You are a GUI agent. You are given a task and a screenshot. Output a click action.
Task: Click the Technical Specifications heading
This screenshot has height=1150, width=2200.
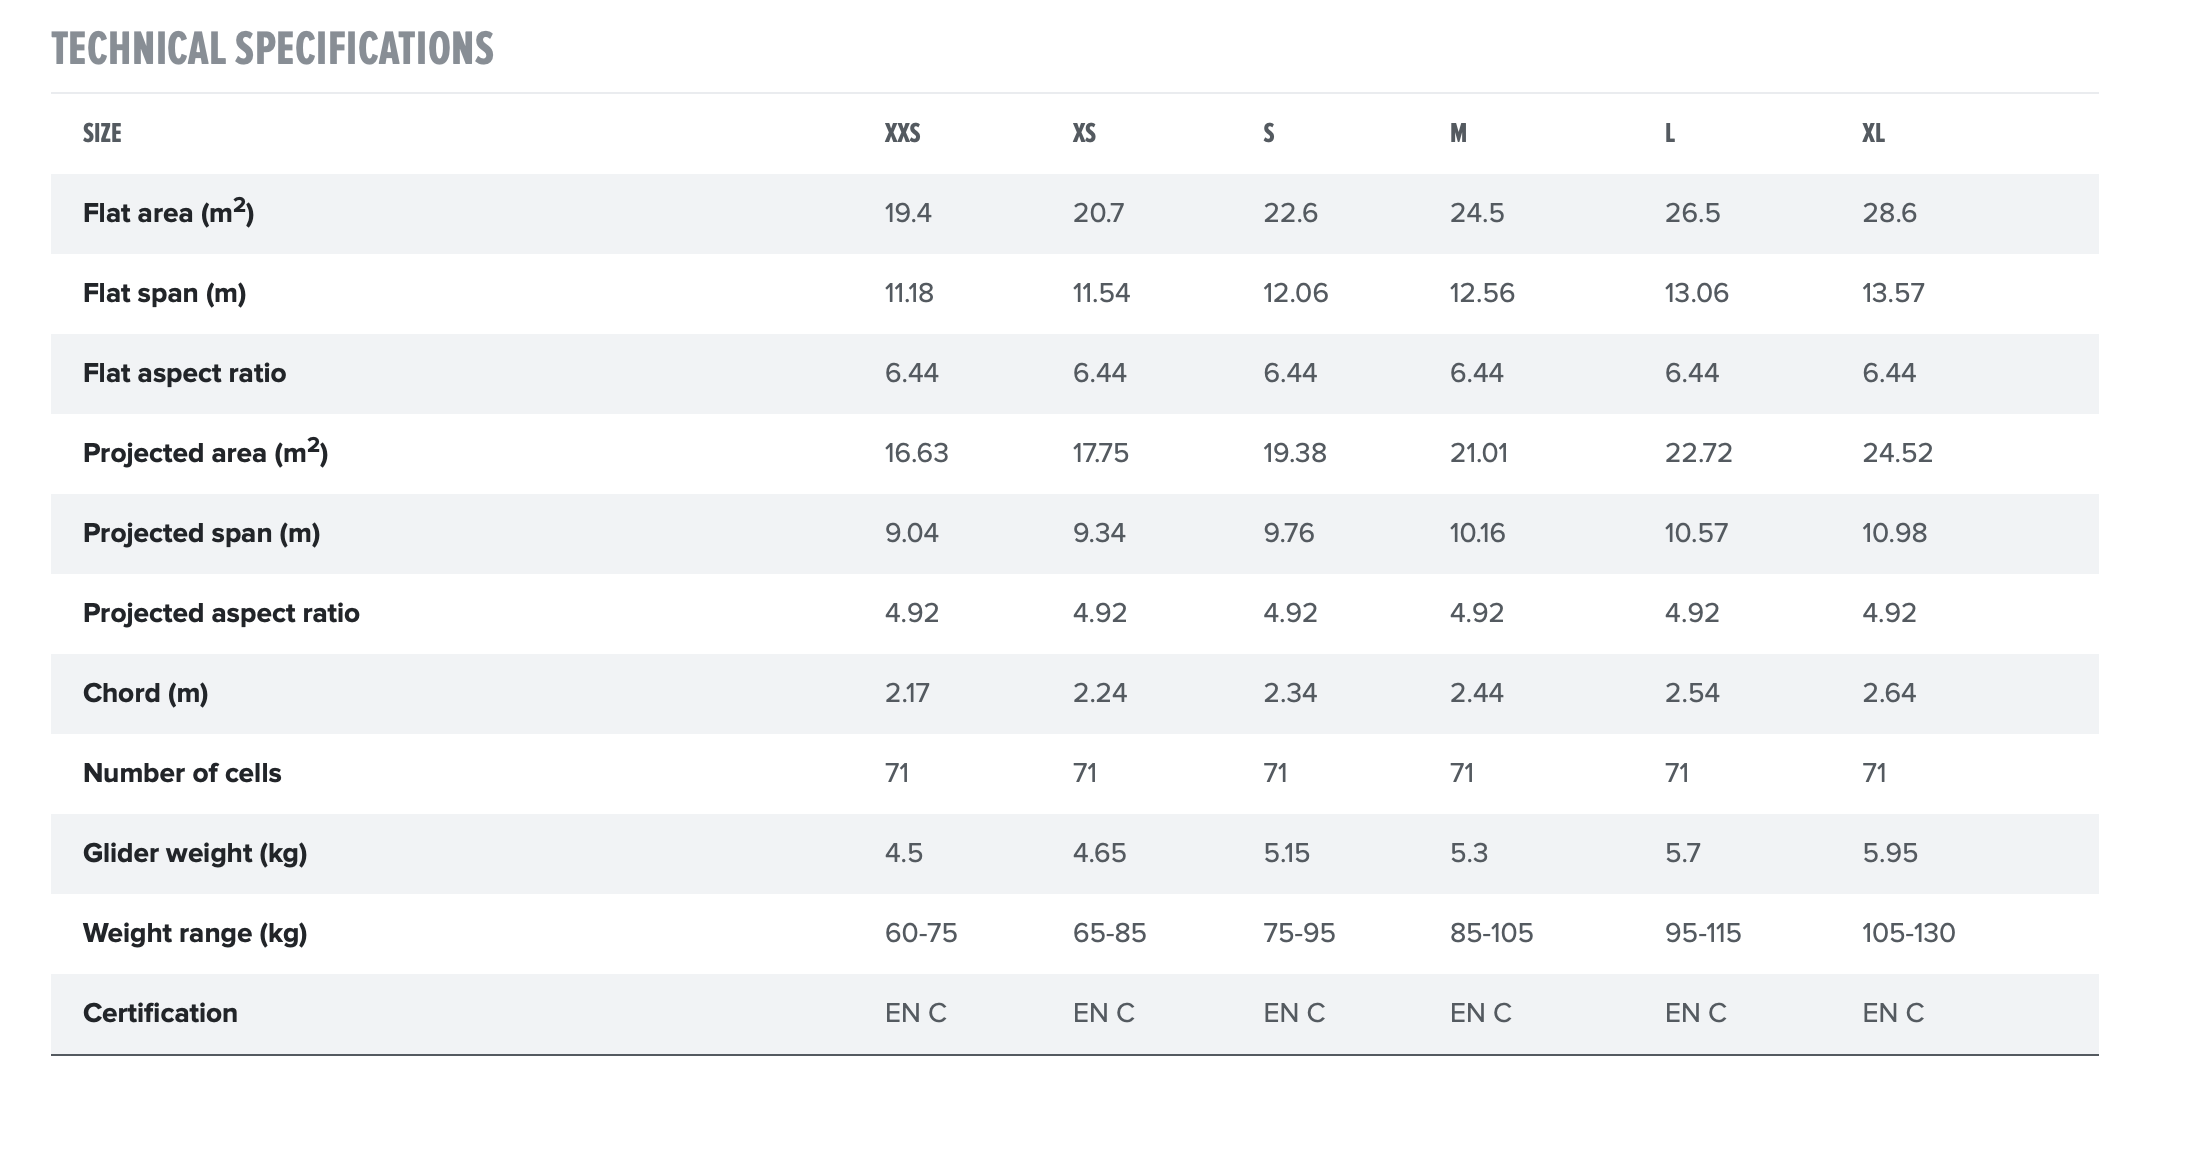click(272, 49)
